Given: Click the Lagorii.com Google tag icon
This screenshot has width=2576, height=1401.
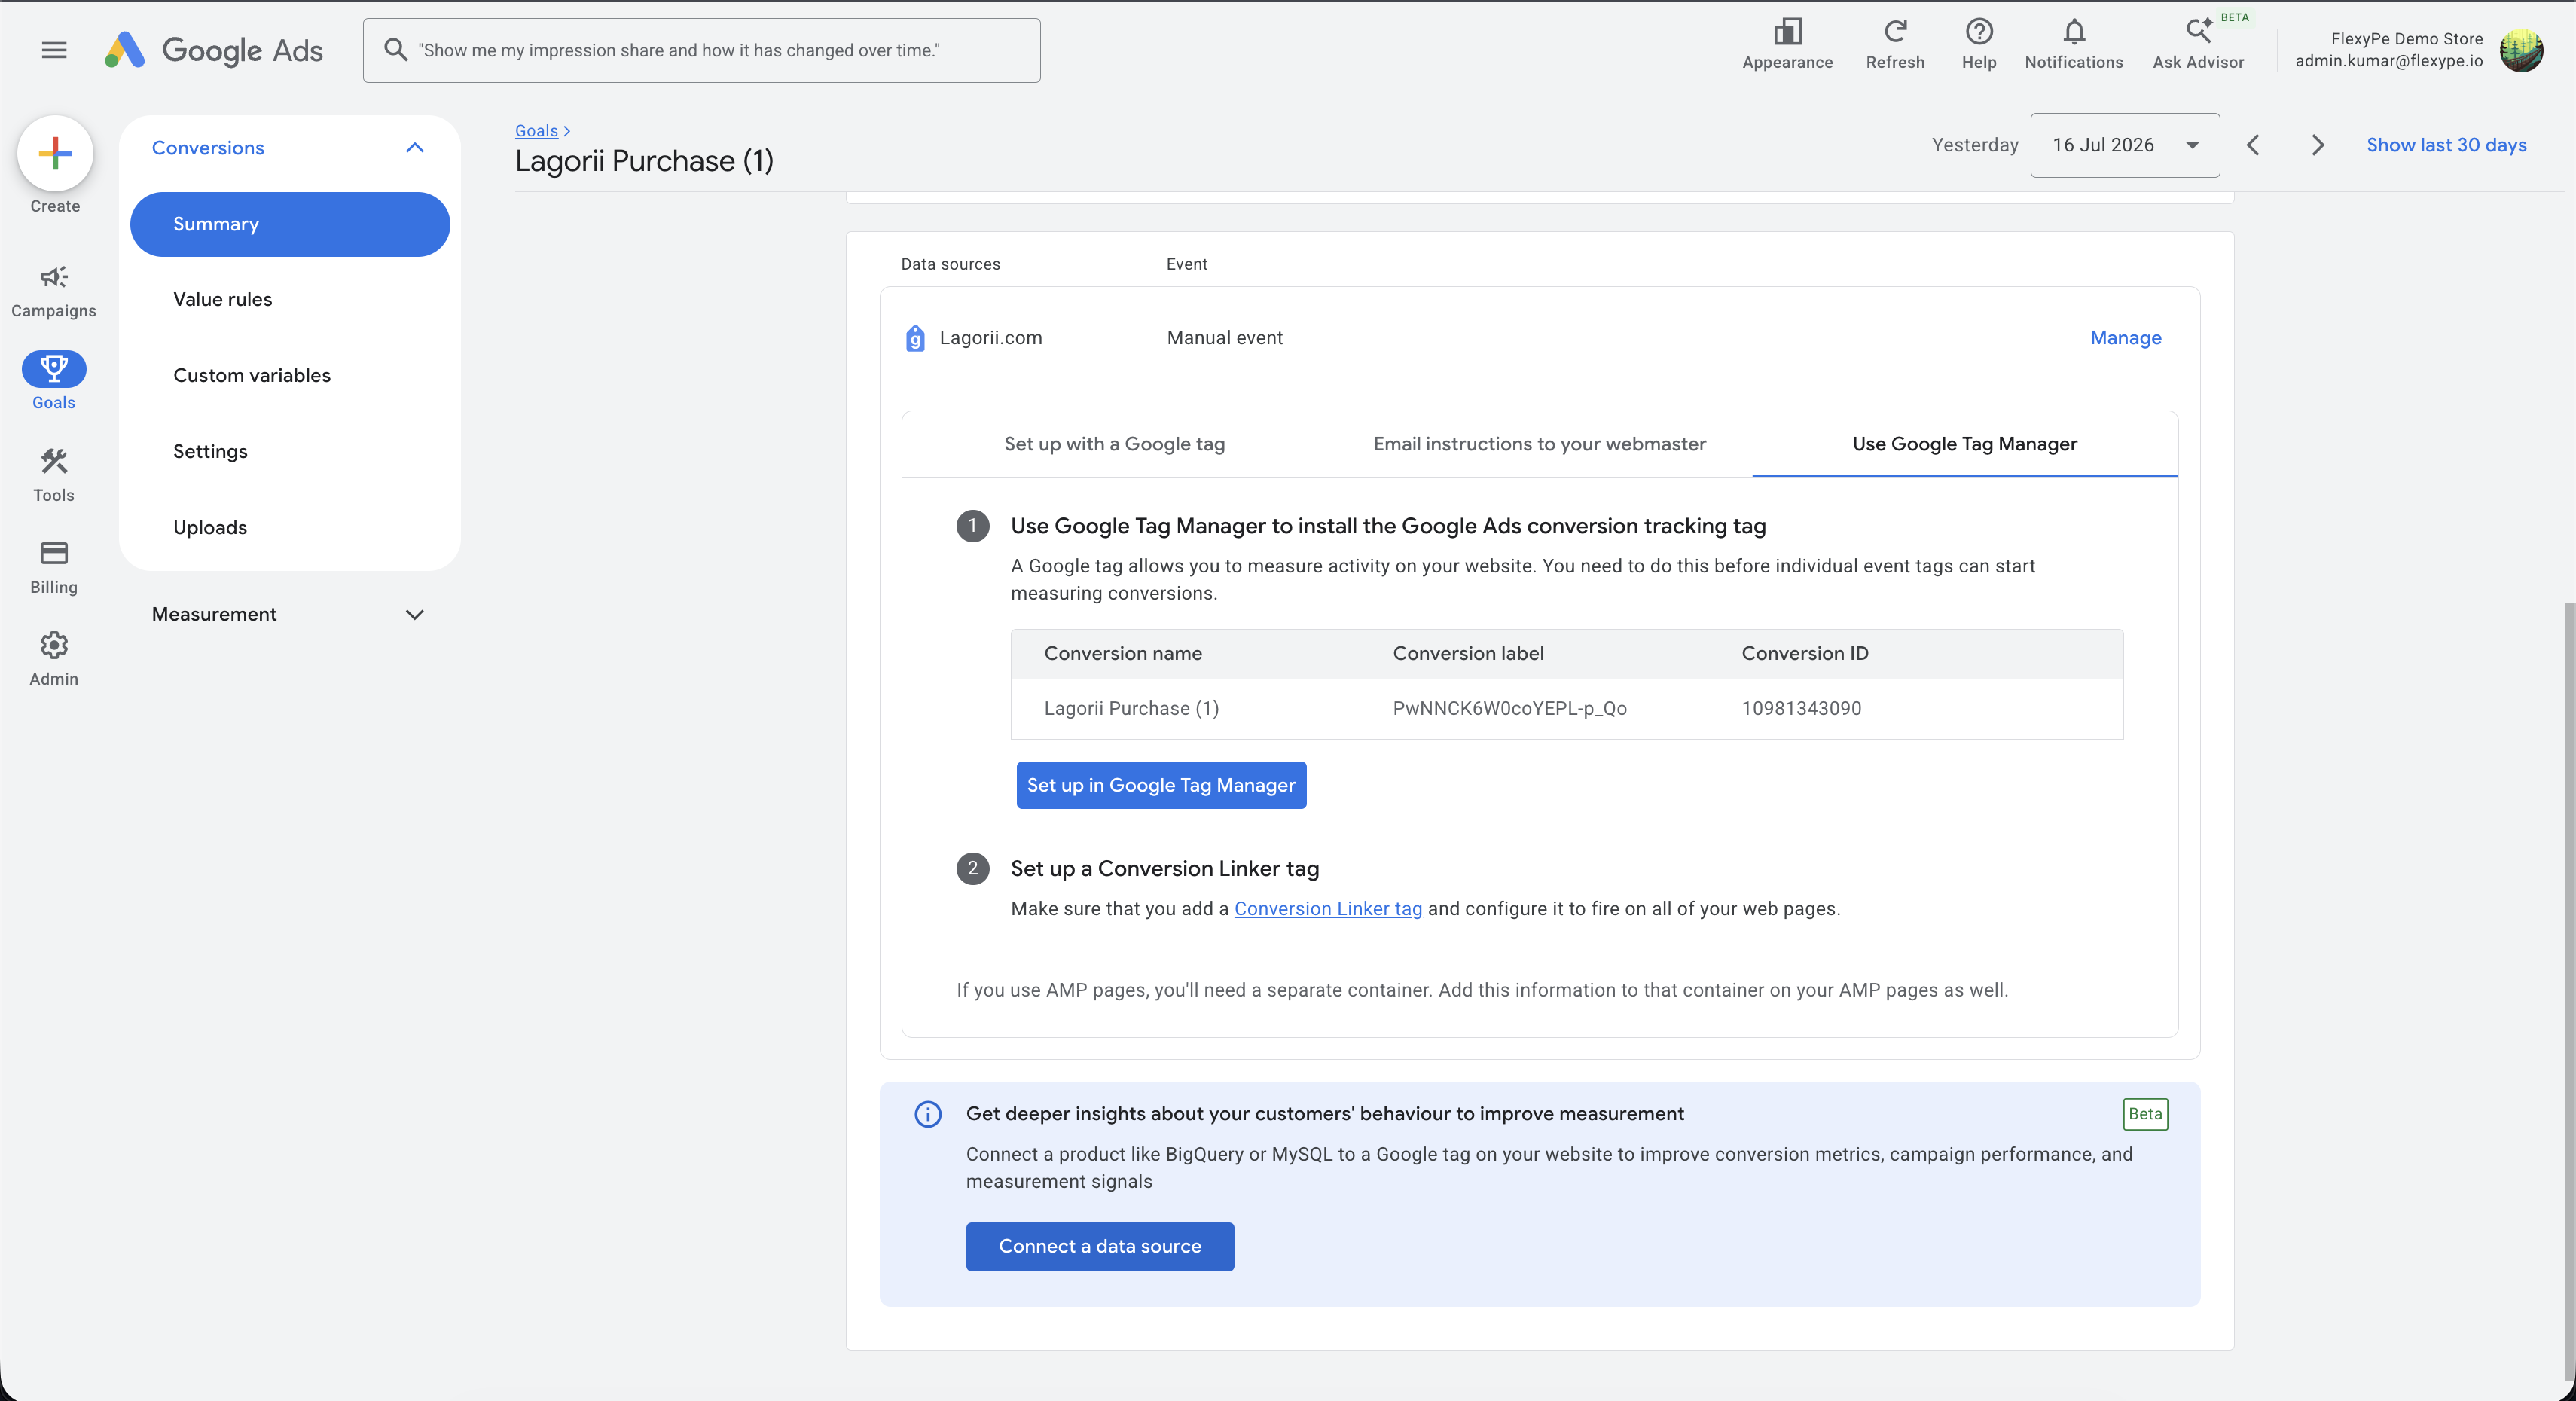Looking at the screenshot, I should pyautogui.click(x=915, y=339).
